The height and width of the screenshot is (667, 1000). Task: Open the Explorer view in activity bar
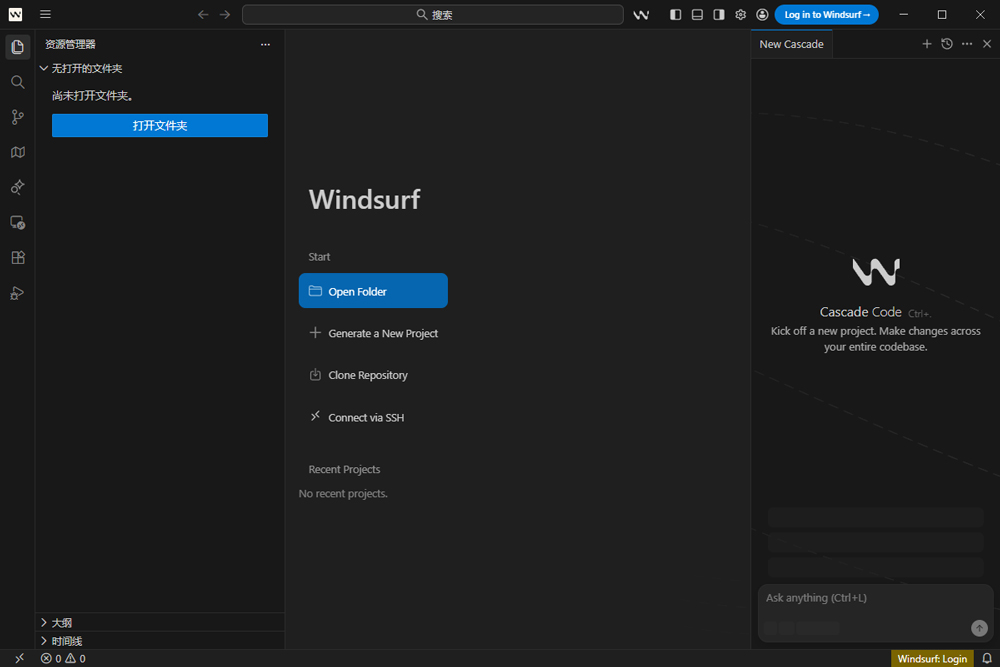point(17,47)
